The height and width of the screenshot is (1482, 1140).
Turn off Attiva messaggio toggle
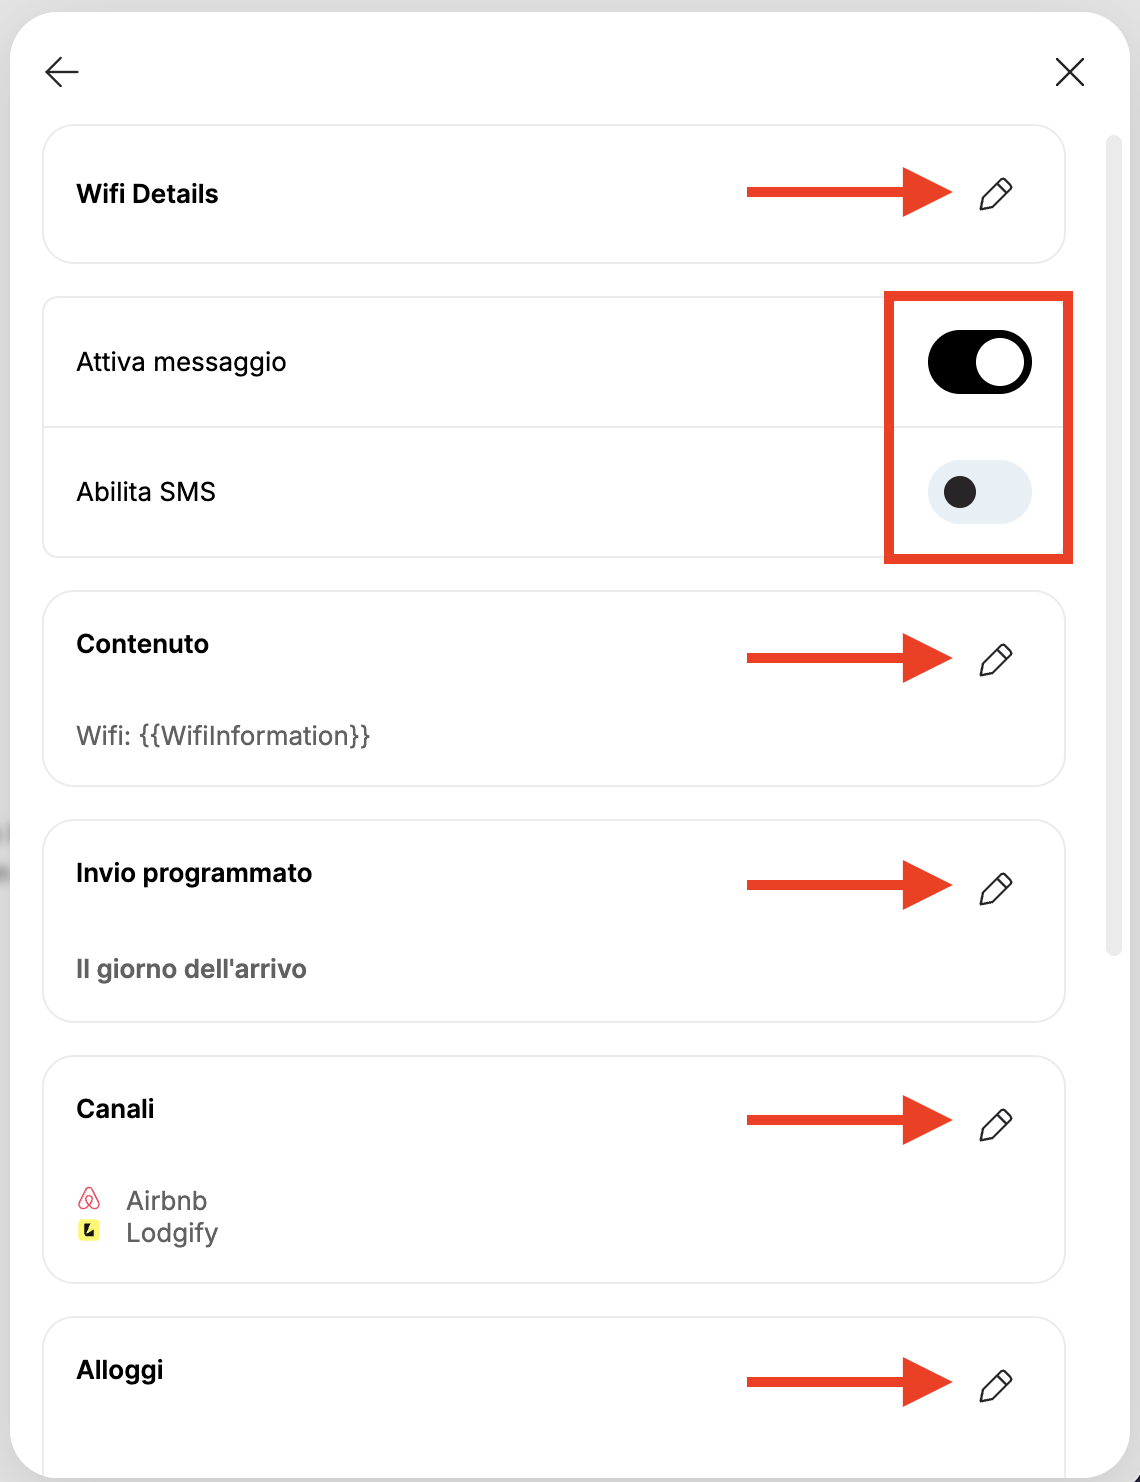[980, 362]
